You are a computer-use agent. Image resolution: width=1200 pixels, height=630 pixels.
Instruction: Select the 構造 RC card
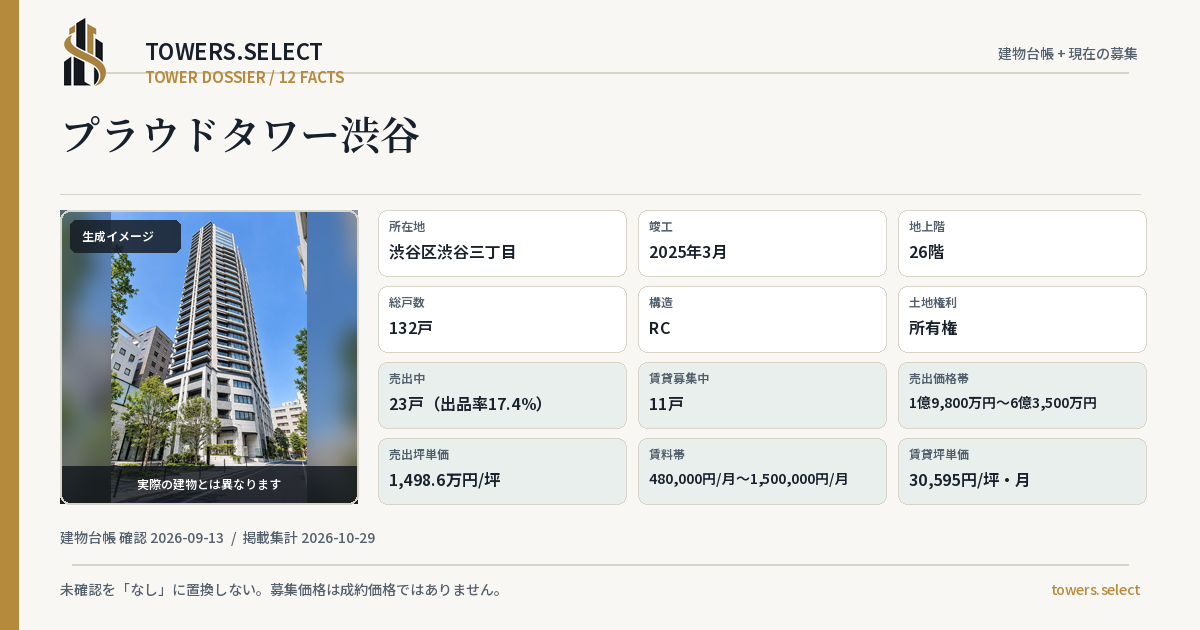(762, 319)
